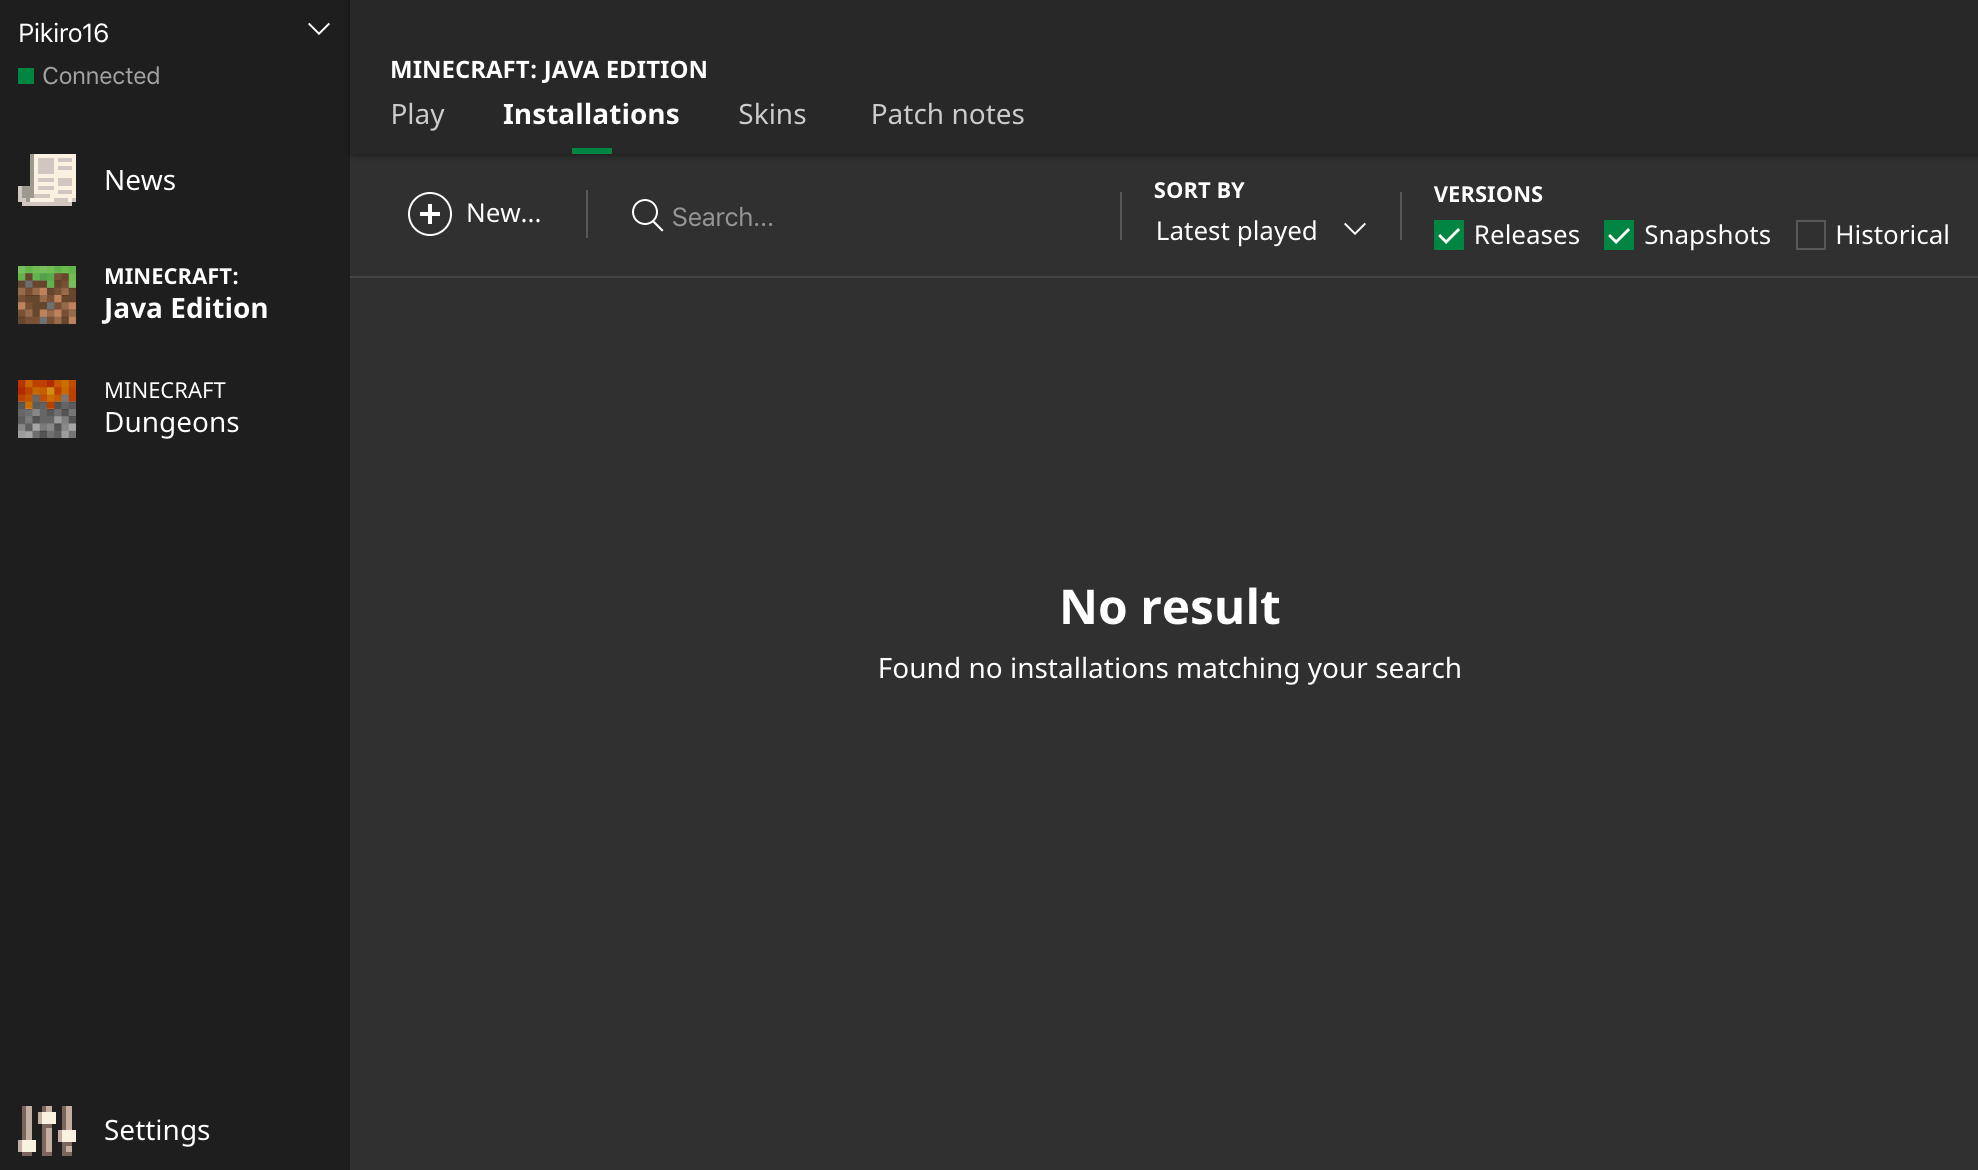Enable the Historical versions checkbox
Screen dimensions: 1978x1170
click(x=1810, y=235)
